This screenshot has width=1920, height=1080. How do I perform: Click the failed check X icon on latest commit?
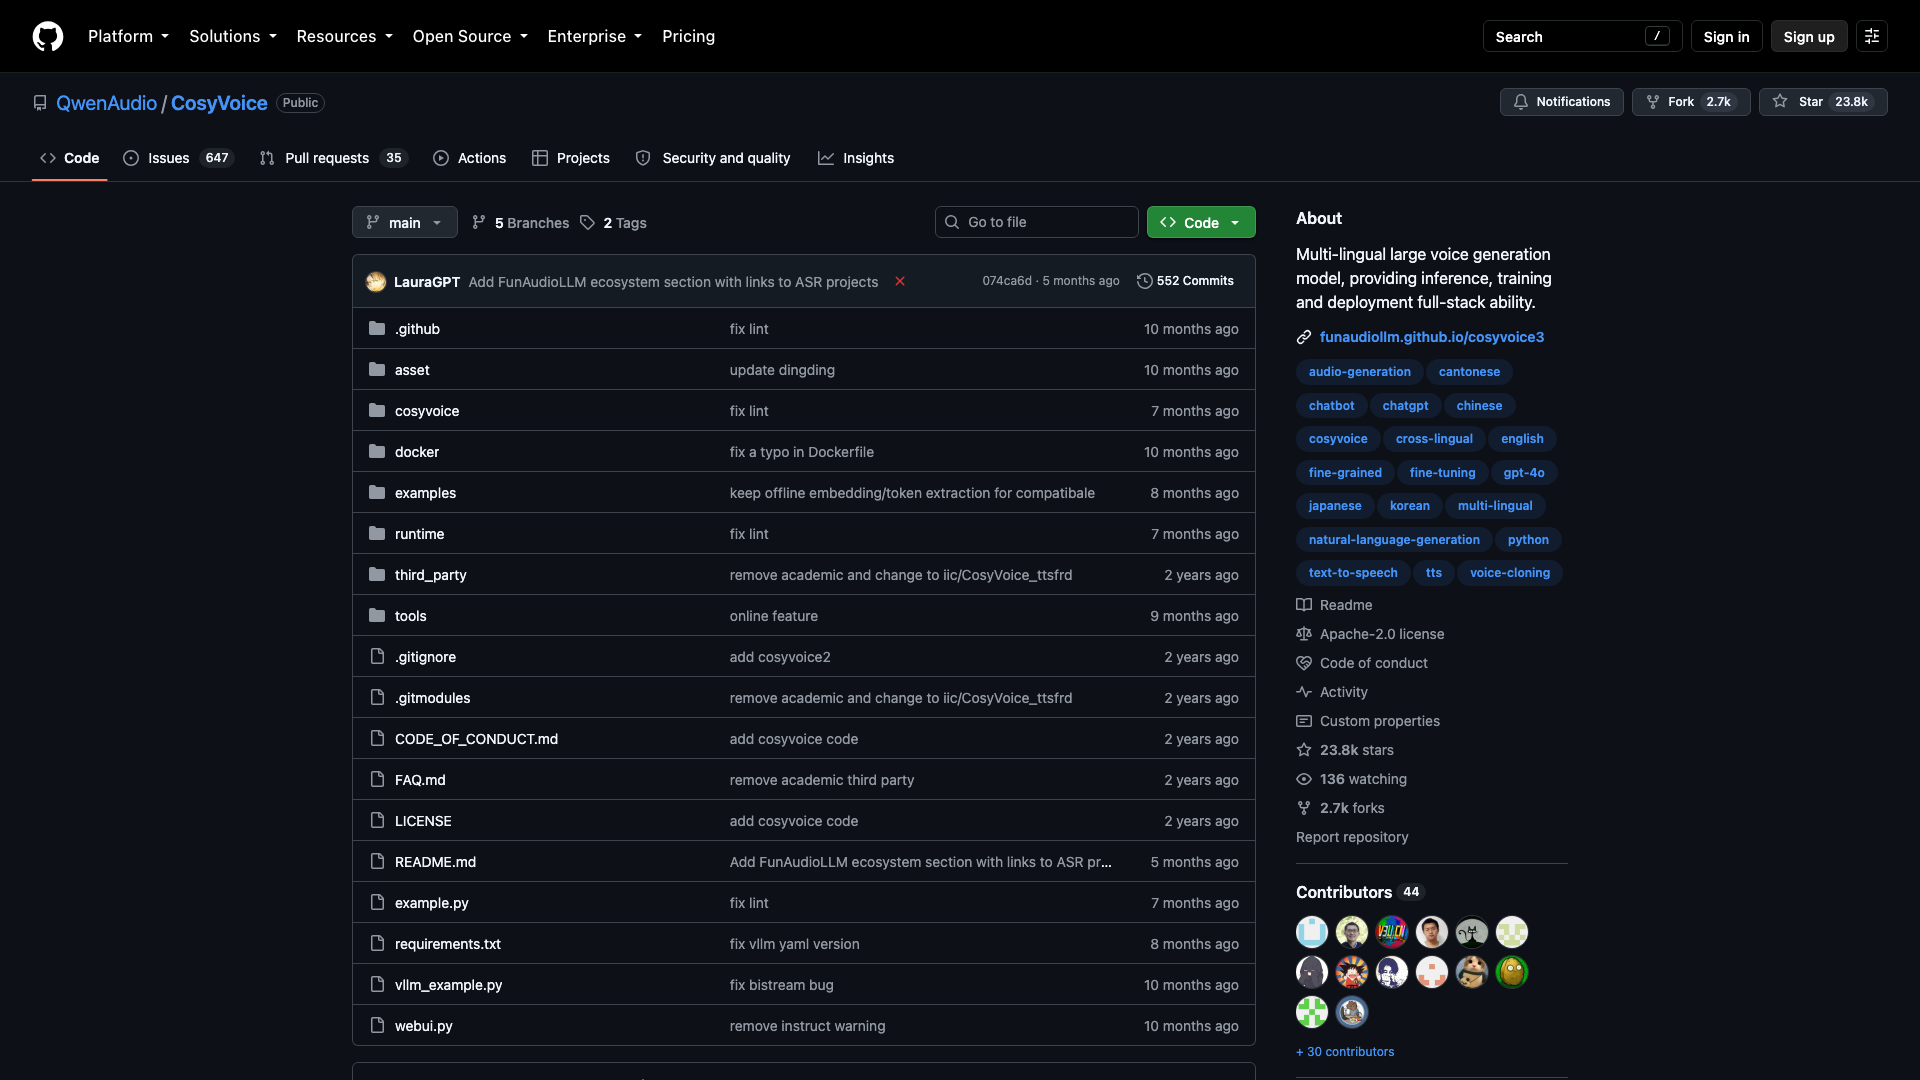pyautogui.click(x=900, y=281)
